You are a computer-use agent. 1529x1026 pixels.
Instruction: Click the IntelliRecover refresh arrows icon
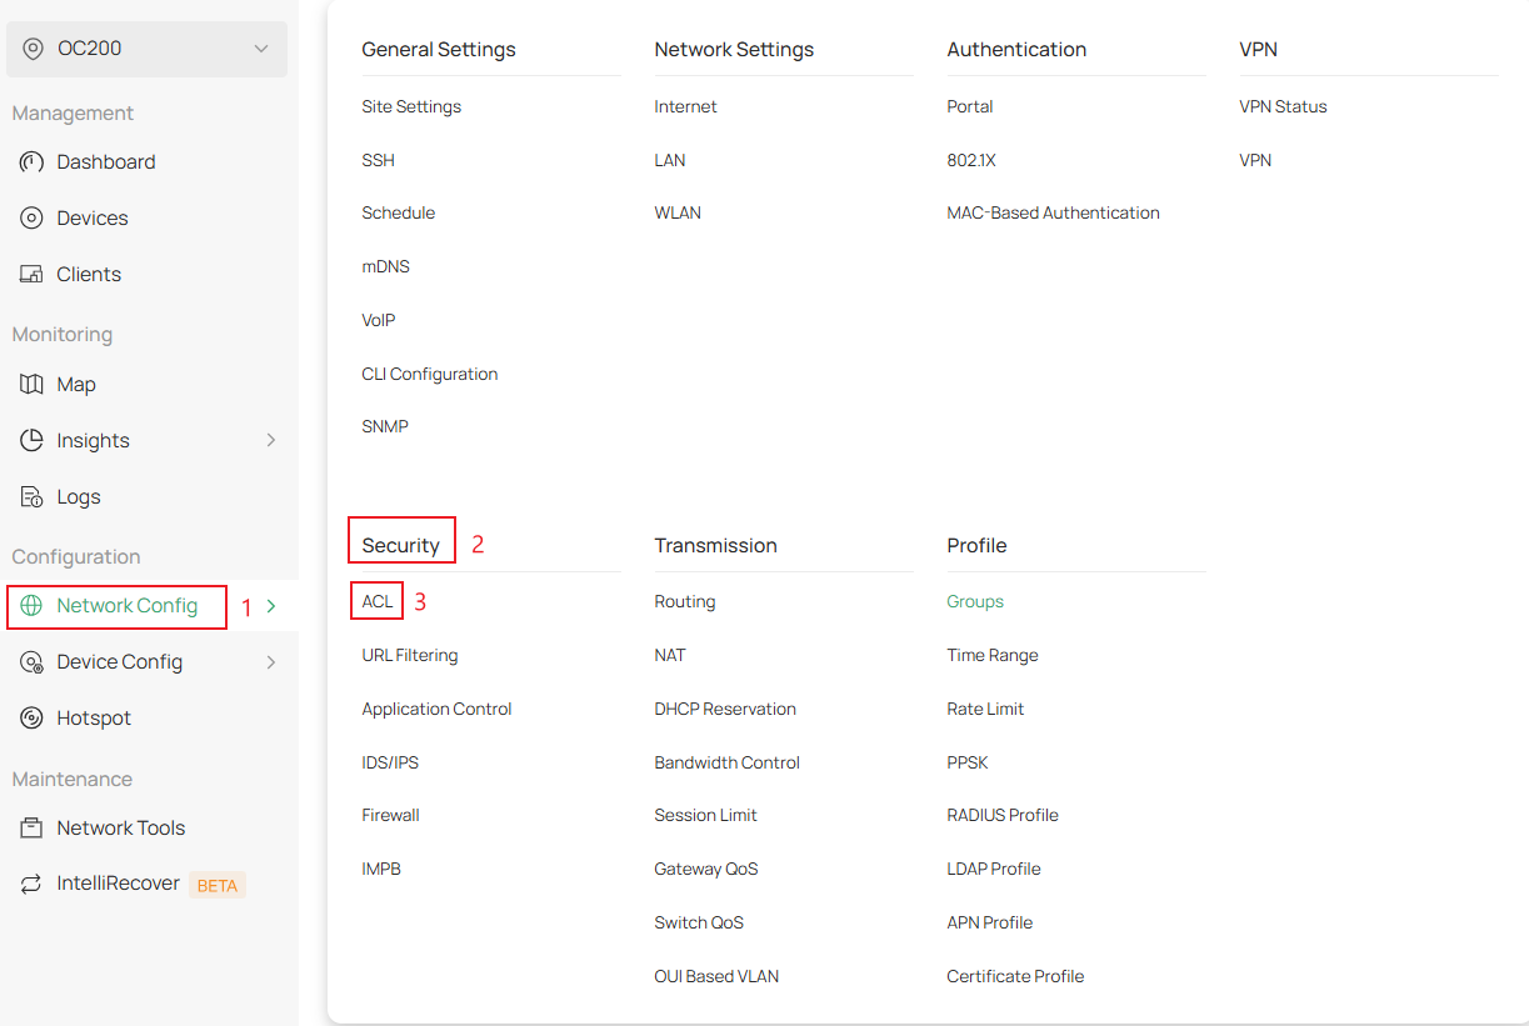click(x=32, y=884)
